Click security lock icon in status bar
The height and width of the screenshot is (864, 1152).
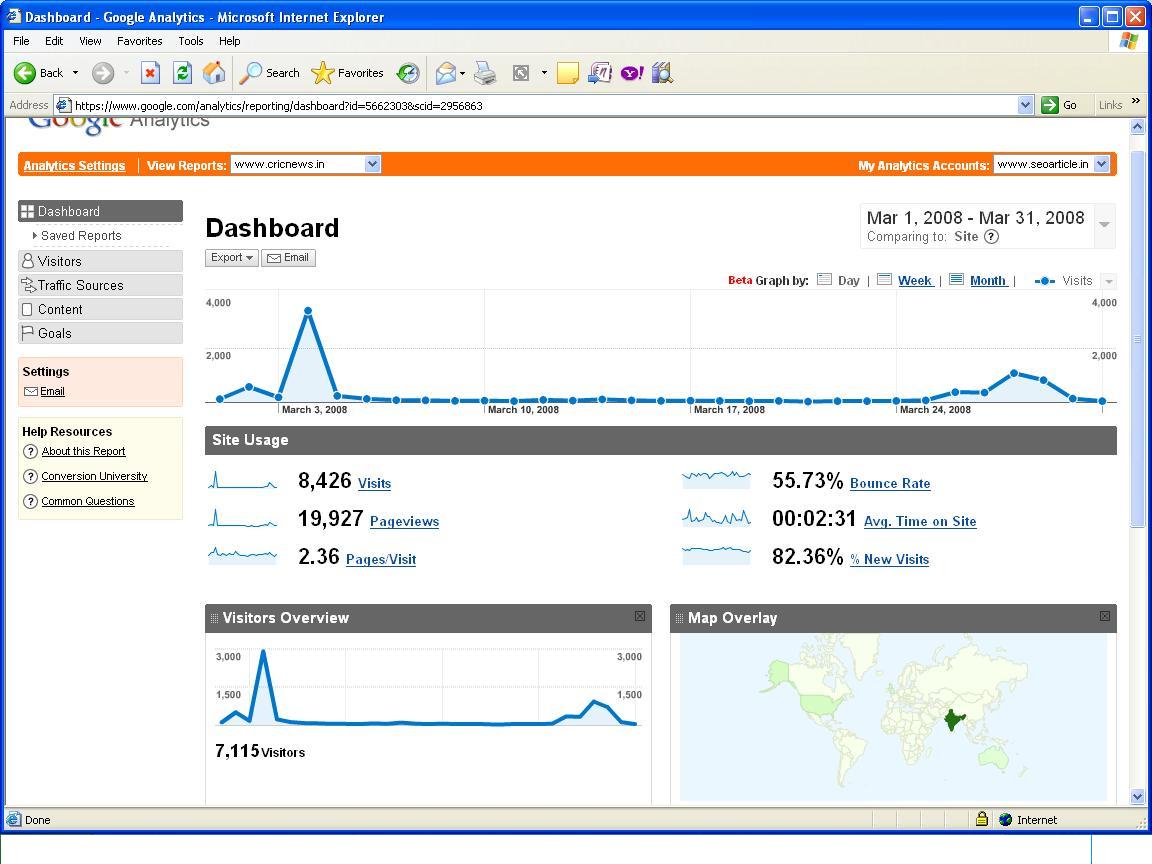pyautogui.click(x=982, y=819)
